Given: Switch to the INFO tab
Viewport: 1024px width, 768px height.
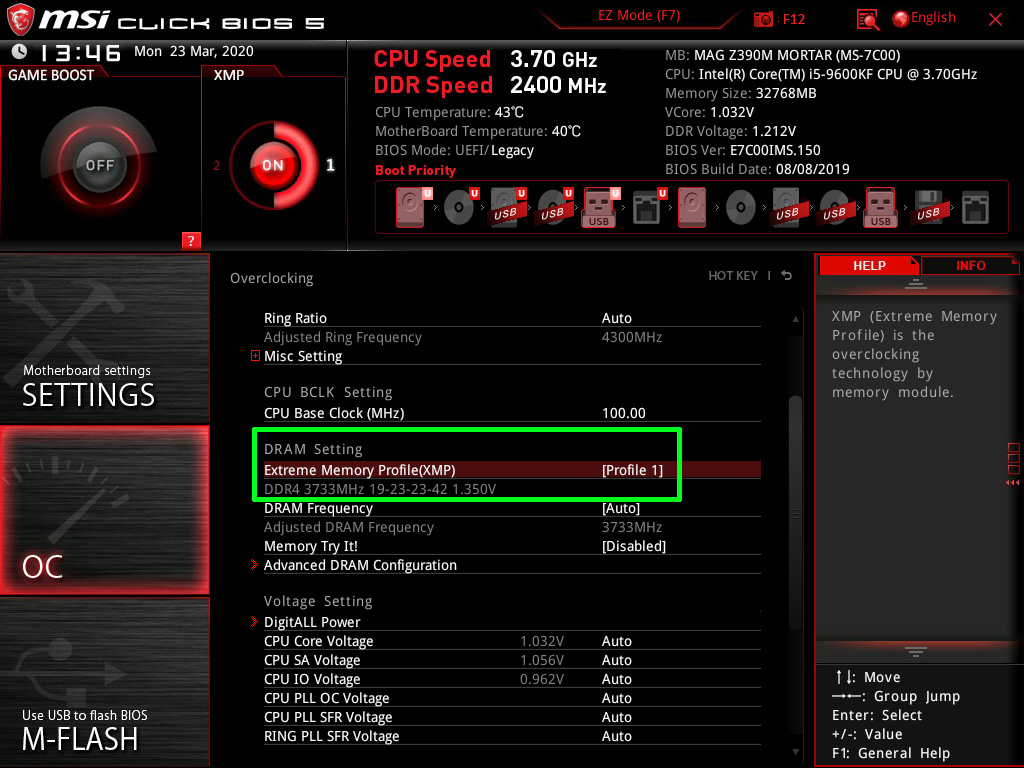Looking at the screenshot, I should pos(970,265).
